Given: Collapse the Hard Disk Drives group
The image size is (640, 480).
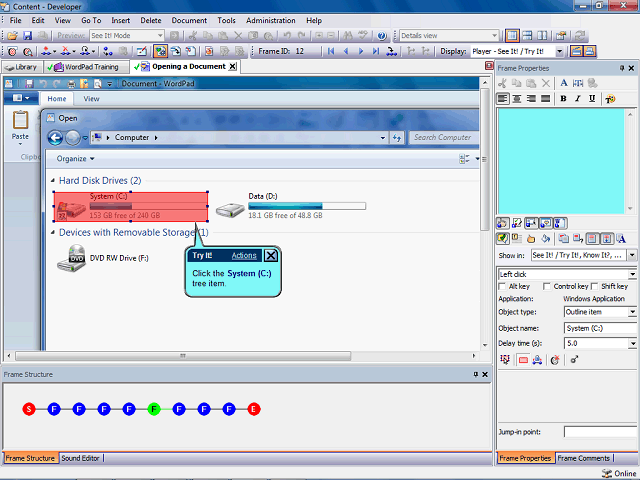Looking at the screenshot, I should pyautogui.click(x=53, y=180).
